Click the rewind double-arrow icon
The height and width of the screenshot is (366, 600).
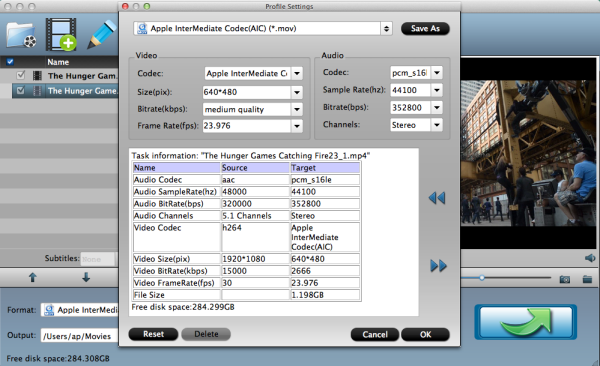(437, 198)
